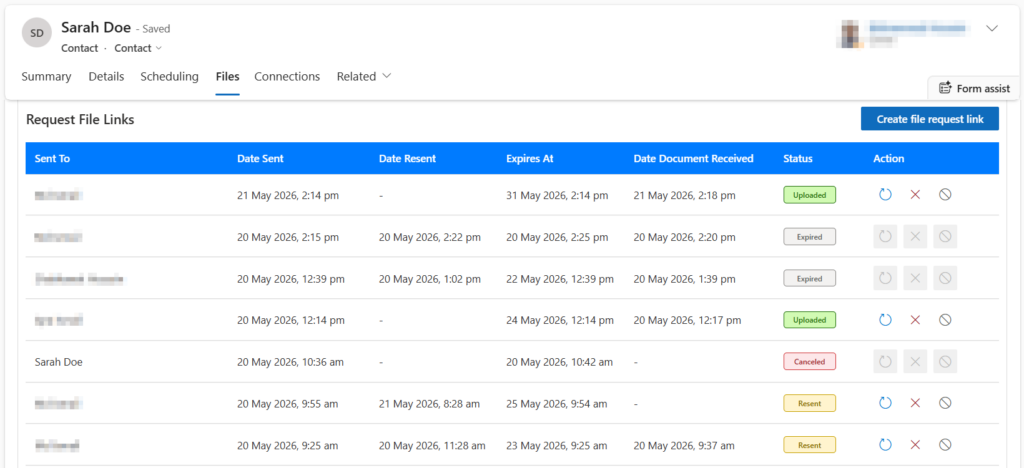Click greyed circle-slash icon in 20 May 2:15 pm row
1024x468 pixels.
pyautogui.click(x=945, y=236)
